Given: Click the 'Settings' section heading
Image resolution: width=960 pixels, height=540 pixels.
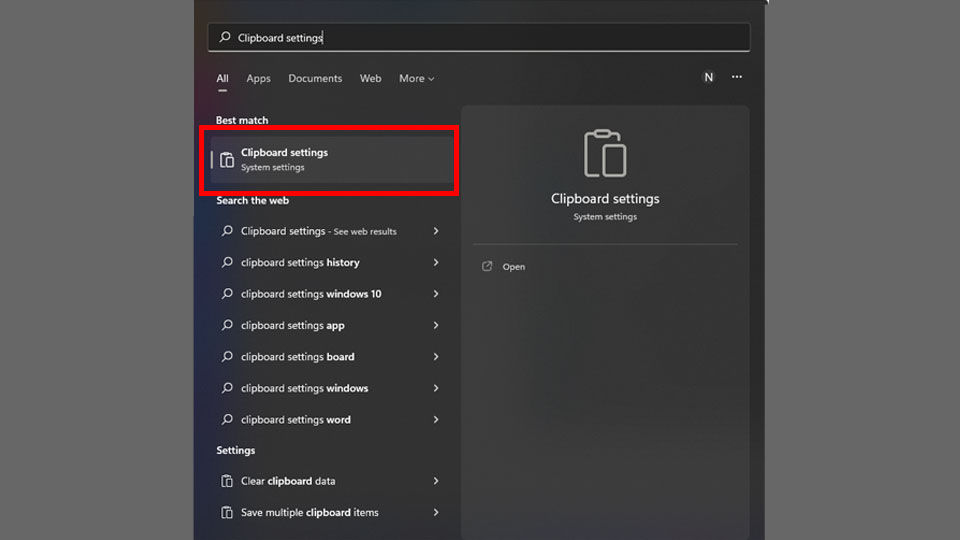Looking at the screenshot, I should click(x=236, y=450).
